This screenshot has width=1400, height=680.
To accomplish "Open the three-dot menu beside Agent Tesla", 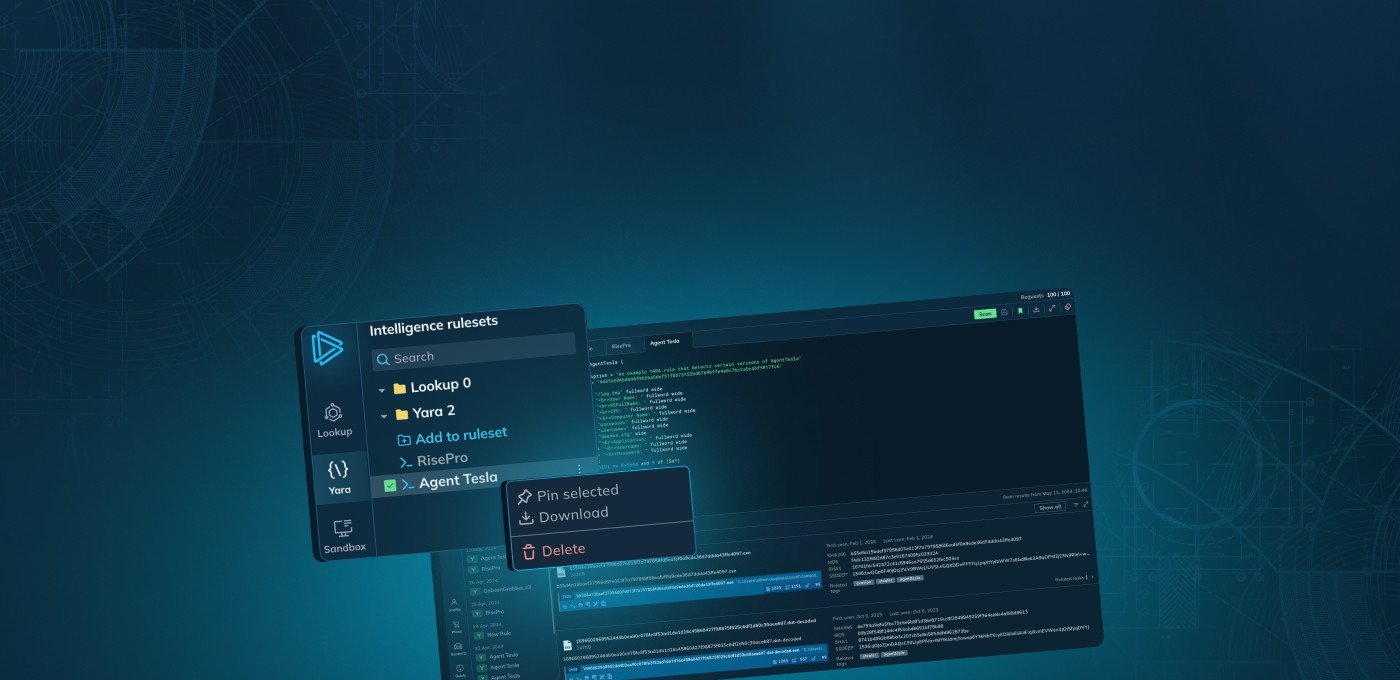I will (x=579, y=469).
